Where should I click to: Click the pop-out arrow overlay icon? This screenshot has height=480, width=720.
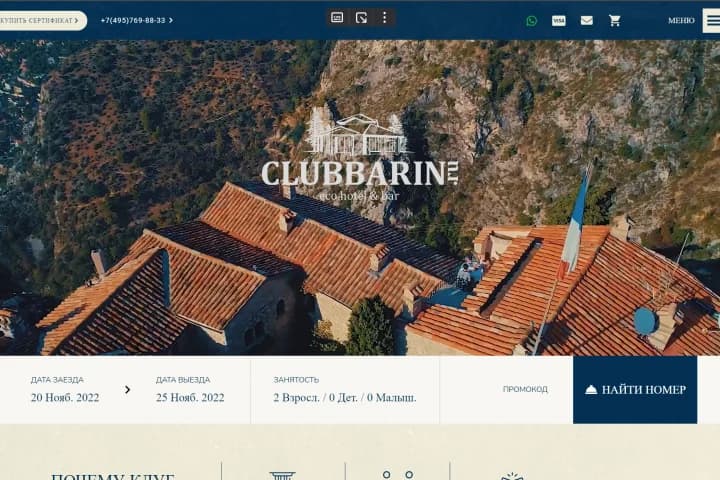click(361, 17)
